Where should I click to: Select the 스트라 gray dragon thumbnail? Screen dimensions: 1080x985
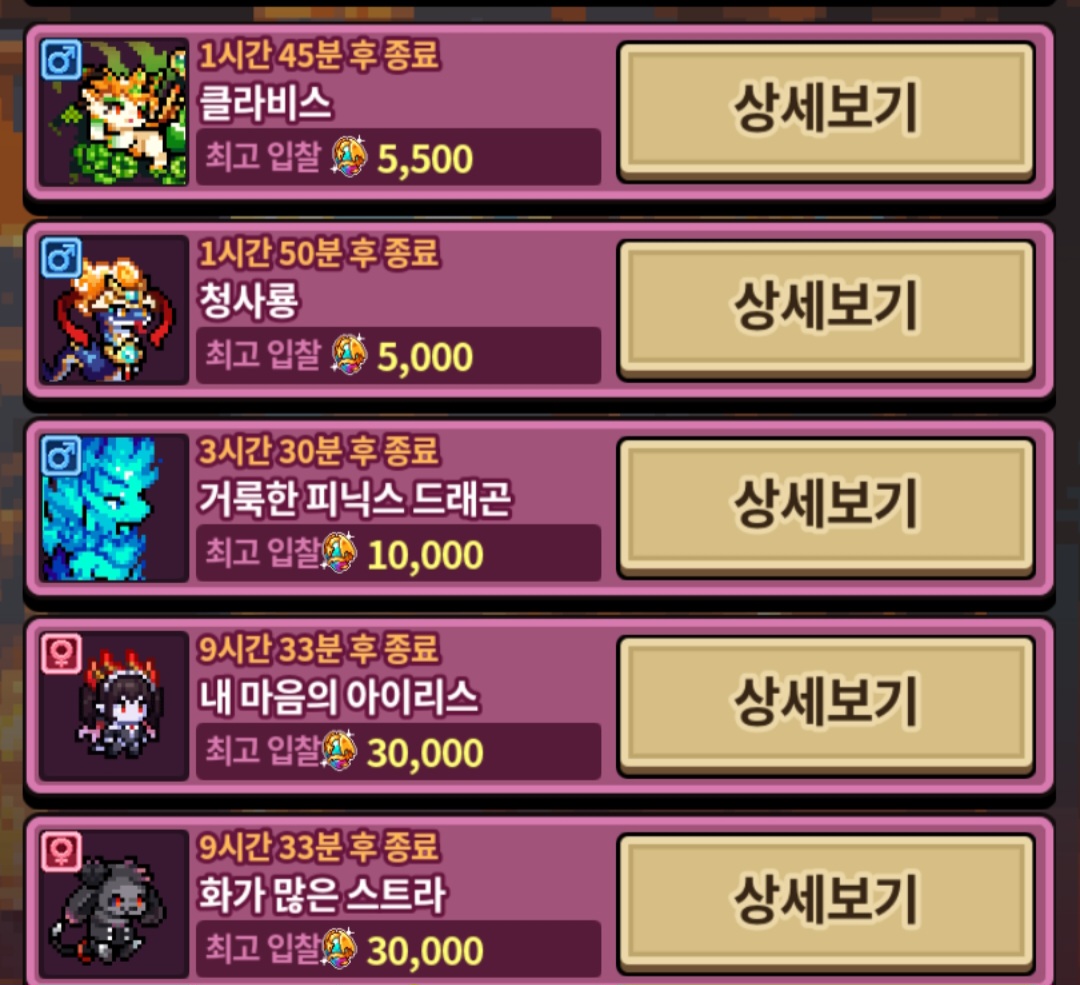(114, 903)
